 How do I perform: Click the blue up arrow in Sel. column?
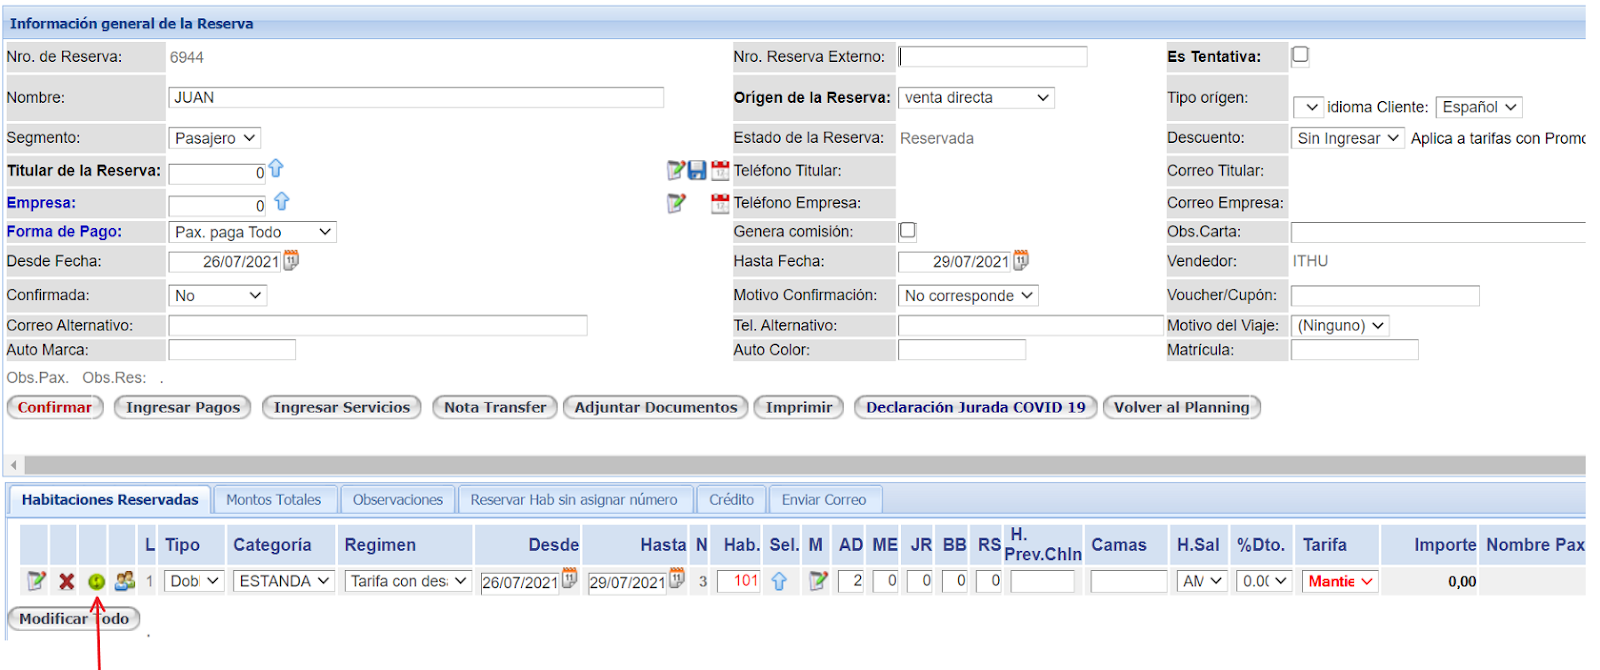[779, 581]
